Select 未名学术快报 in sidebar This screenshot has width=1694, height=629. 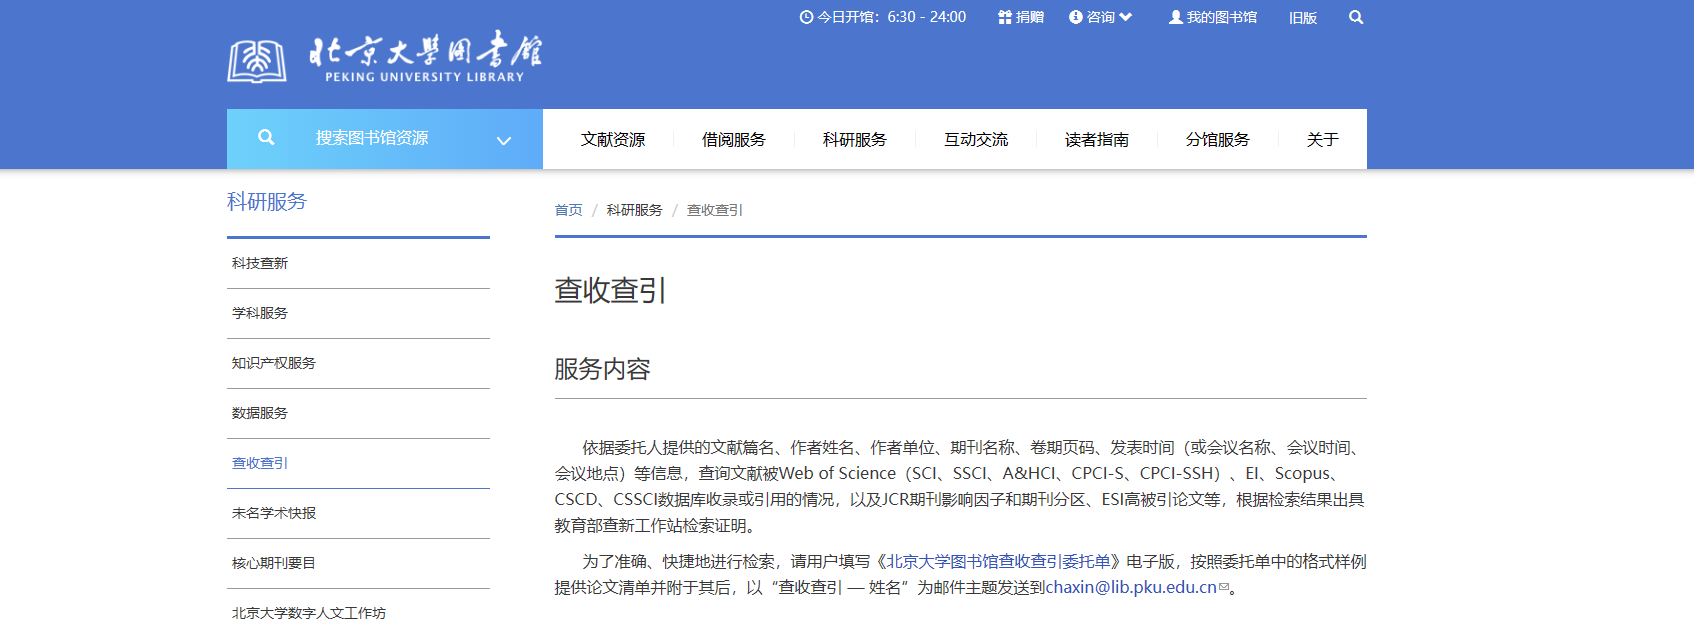tap(358, 514)
